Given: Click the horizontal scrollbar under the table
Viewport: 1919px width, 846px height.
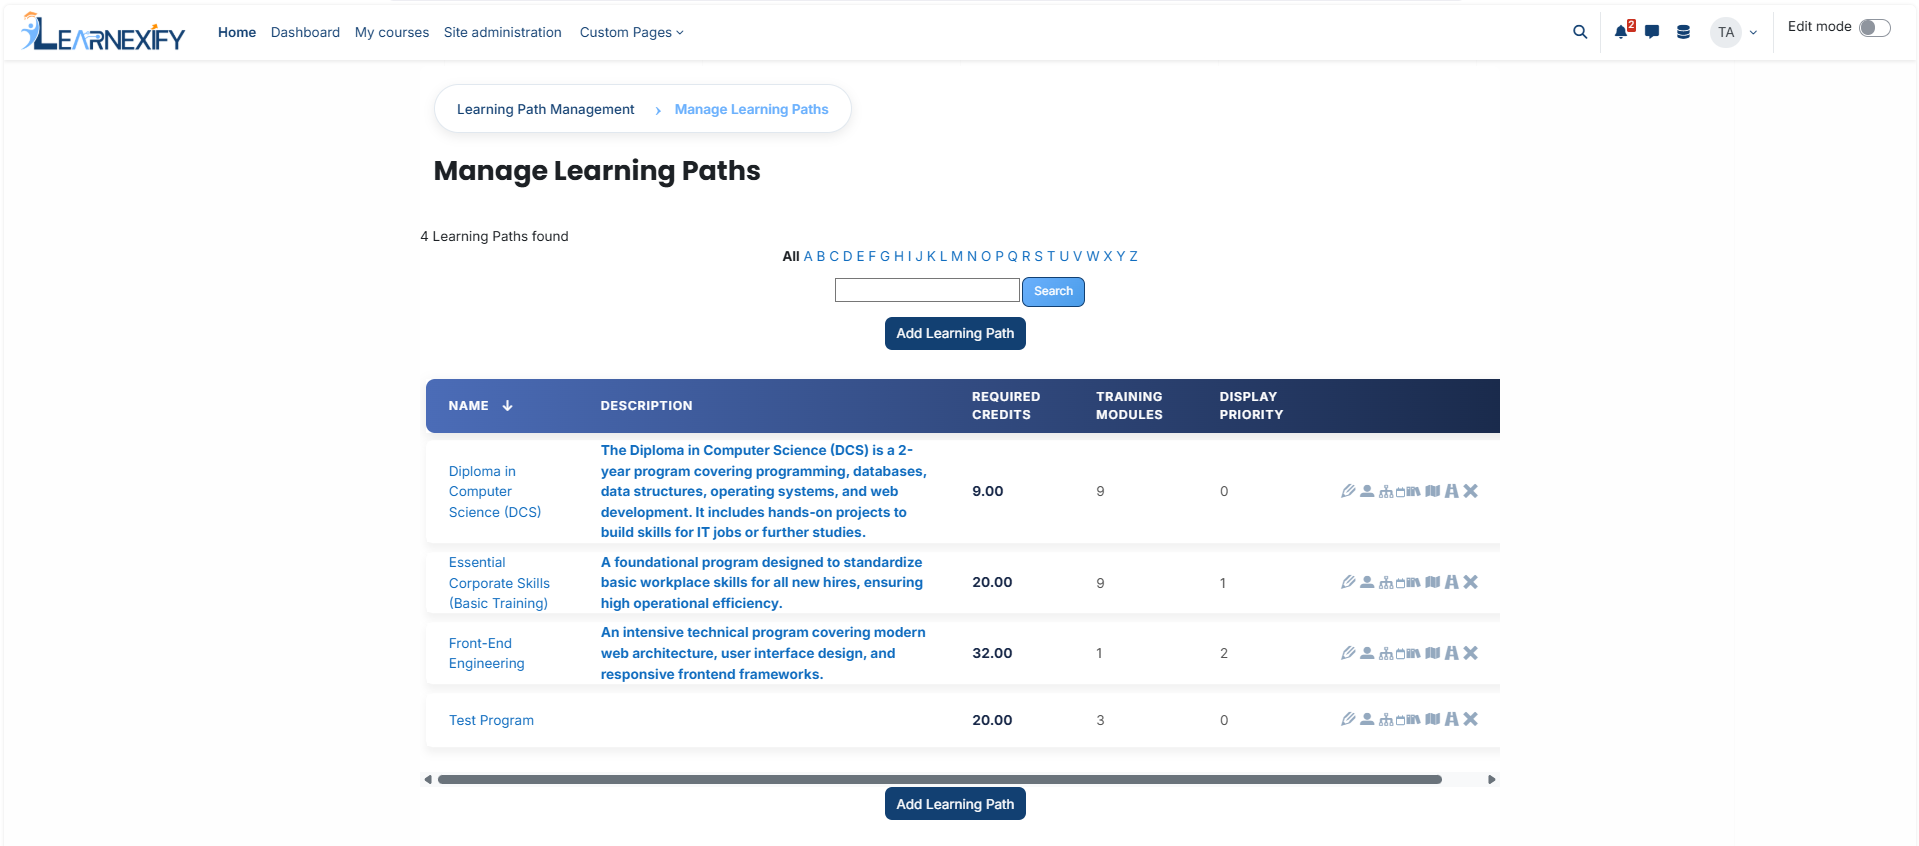Looking at the screenshot, I should 940,779.
